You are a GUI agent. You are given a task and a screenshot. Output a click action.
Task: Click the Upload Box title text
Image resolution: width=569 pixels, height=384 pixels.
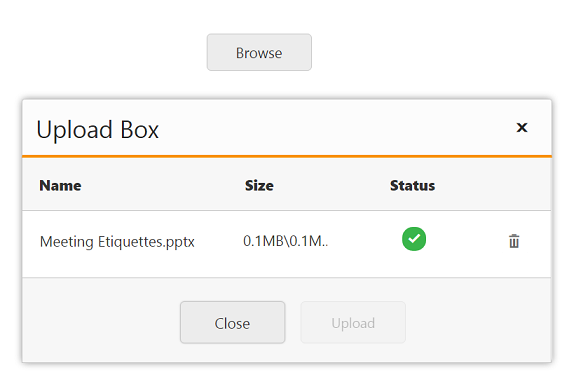(x=98, y=130)
